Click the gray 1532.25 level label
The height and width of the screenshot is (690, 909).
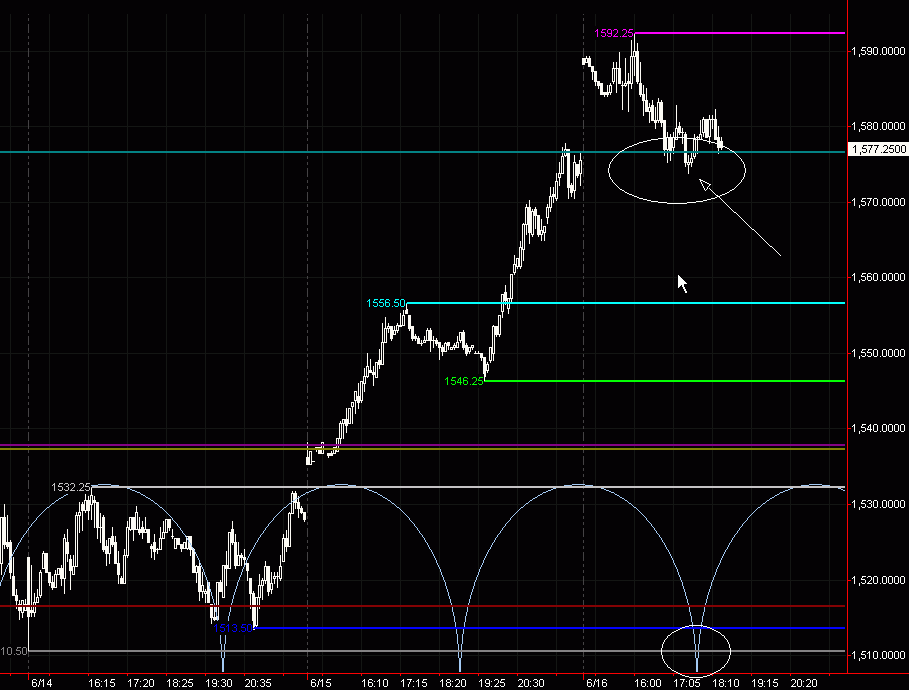coord(71,487)
